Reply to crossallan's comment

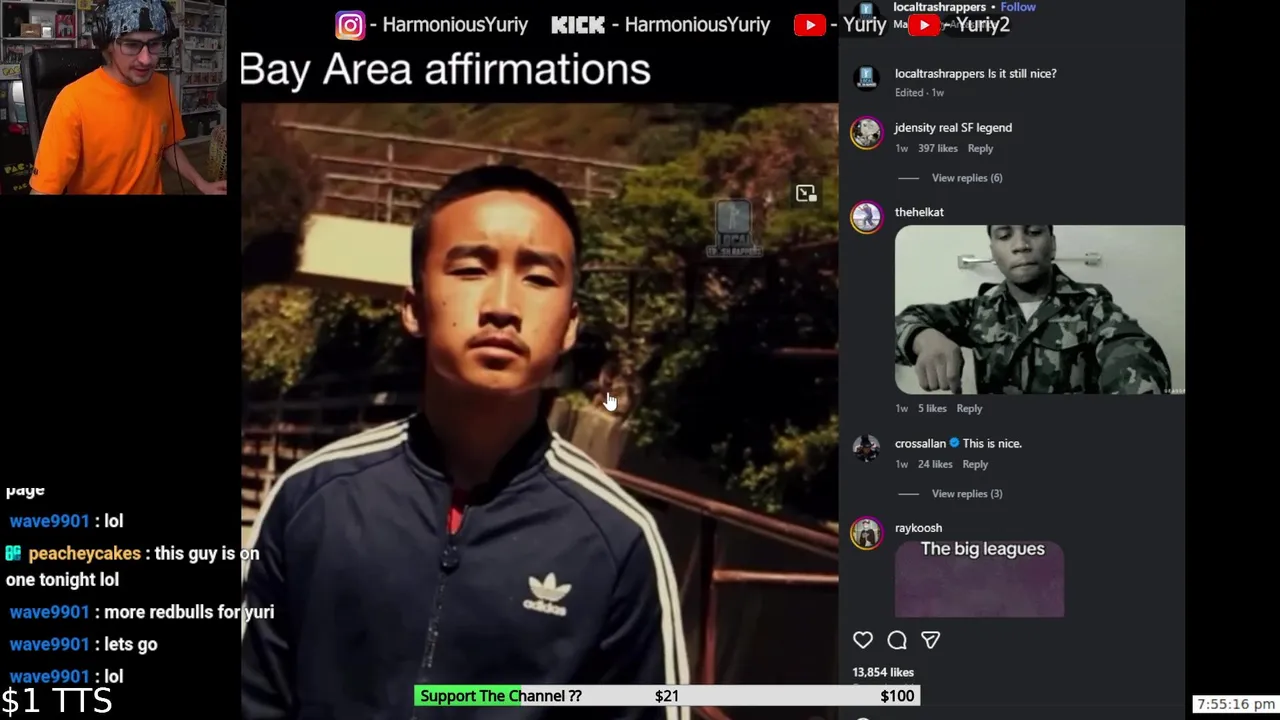(975, 464)
